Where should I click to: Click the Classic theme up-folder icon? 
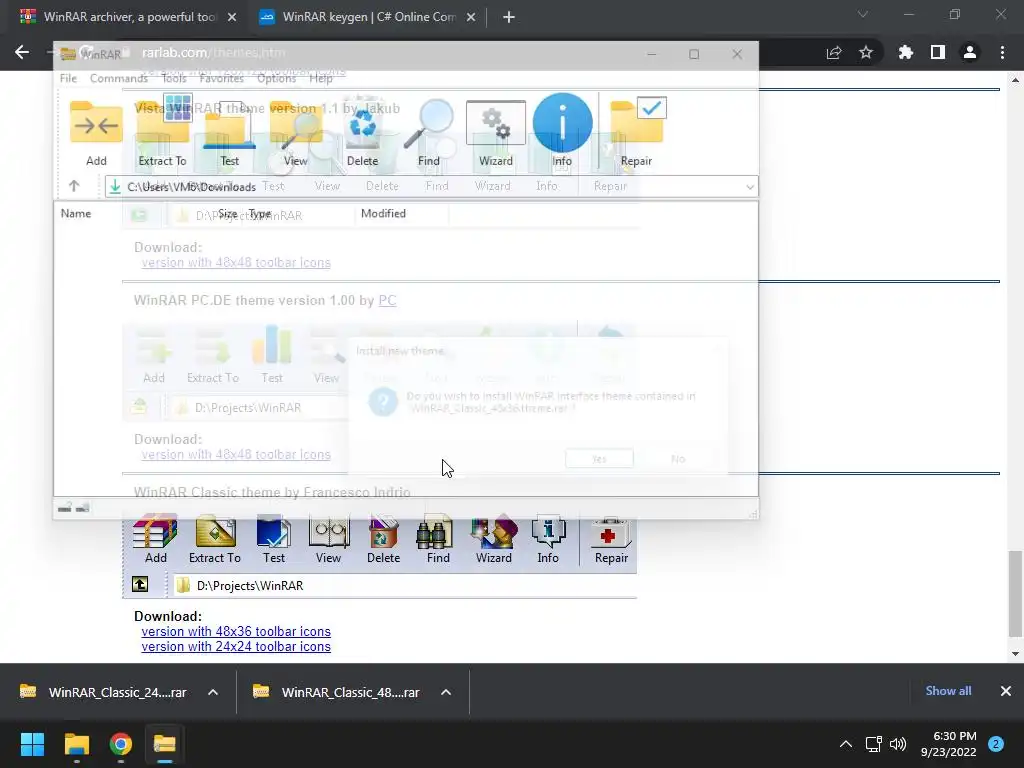[x=140, y=584]
